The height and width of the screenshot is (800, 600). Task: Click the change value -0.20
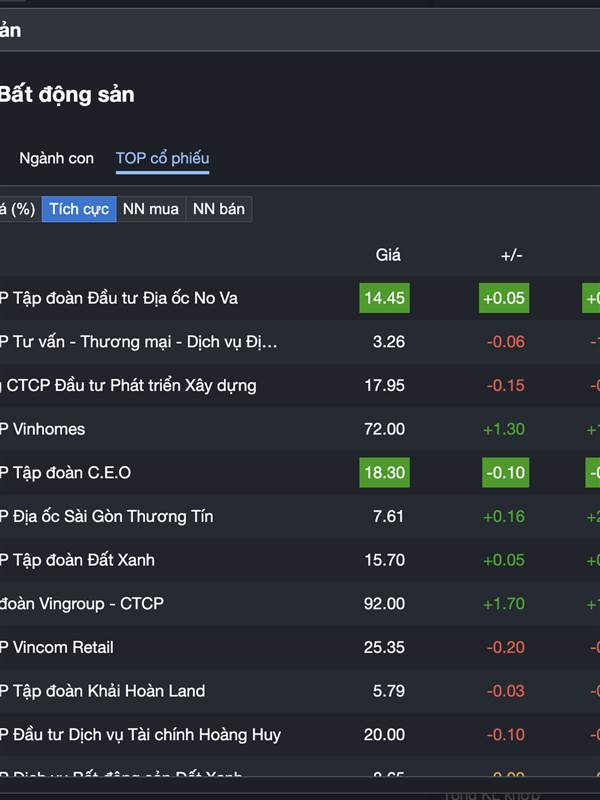pyautogui.click(x=506, y=647)
